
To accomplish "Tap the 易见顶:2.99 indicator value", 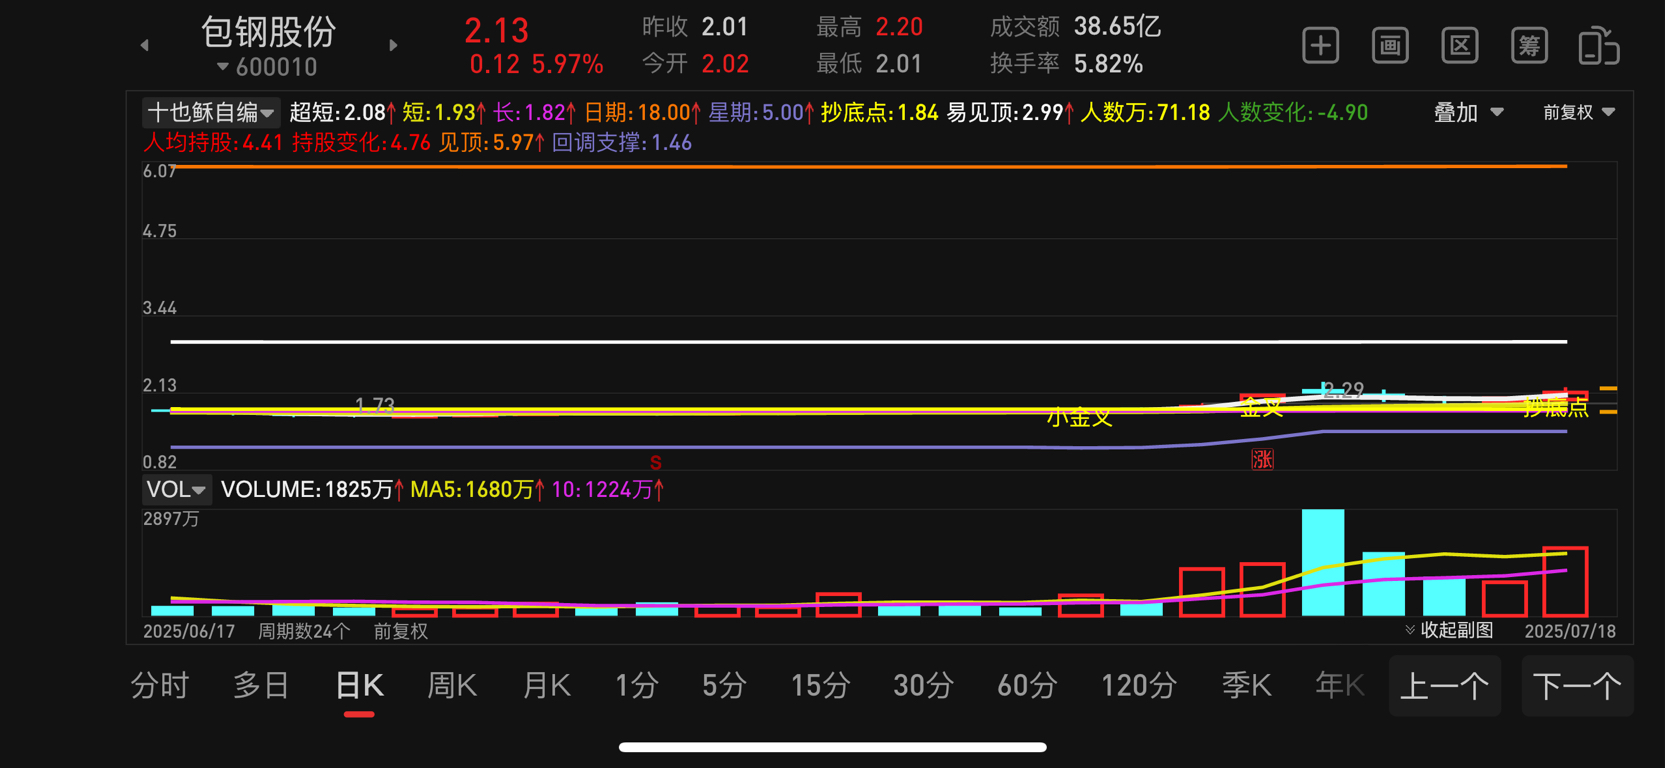I will [1010, 113].
